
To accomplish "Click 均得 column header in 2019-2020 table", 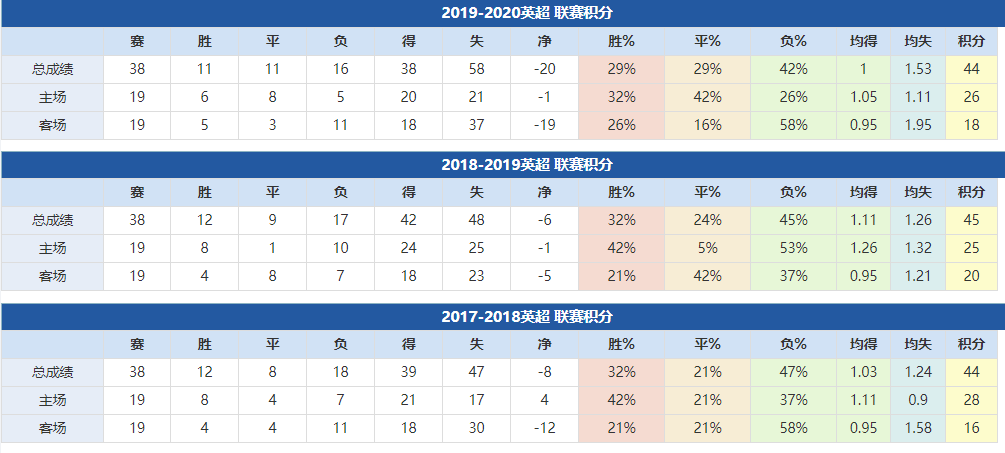I will pyautogui.click(x=863, y=41).
